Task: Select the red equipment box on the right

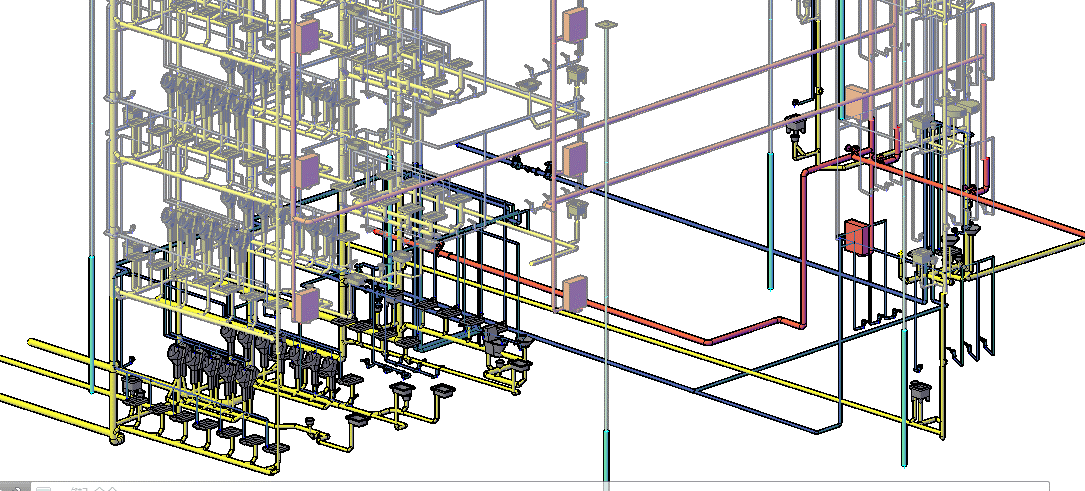Action: pyautogui.click(x=856, y=237)
